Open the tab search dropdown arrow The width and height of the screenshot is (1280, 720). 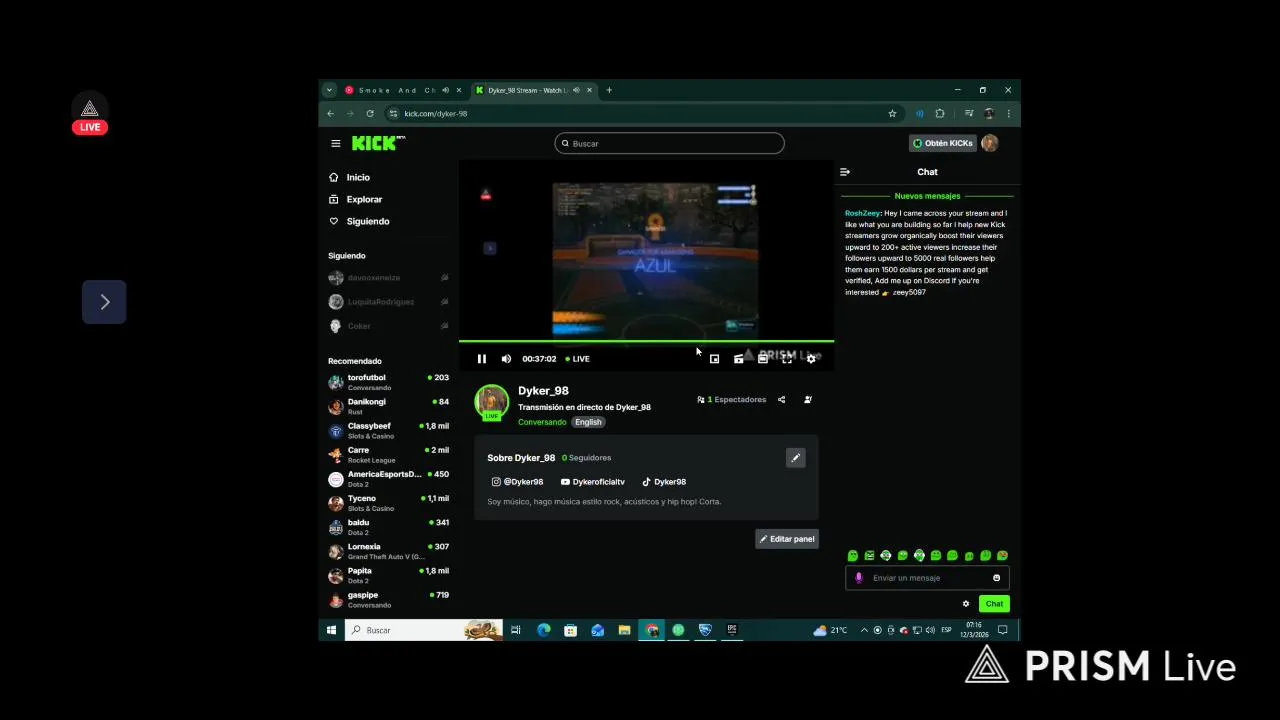click(x=329, y=90)
